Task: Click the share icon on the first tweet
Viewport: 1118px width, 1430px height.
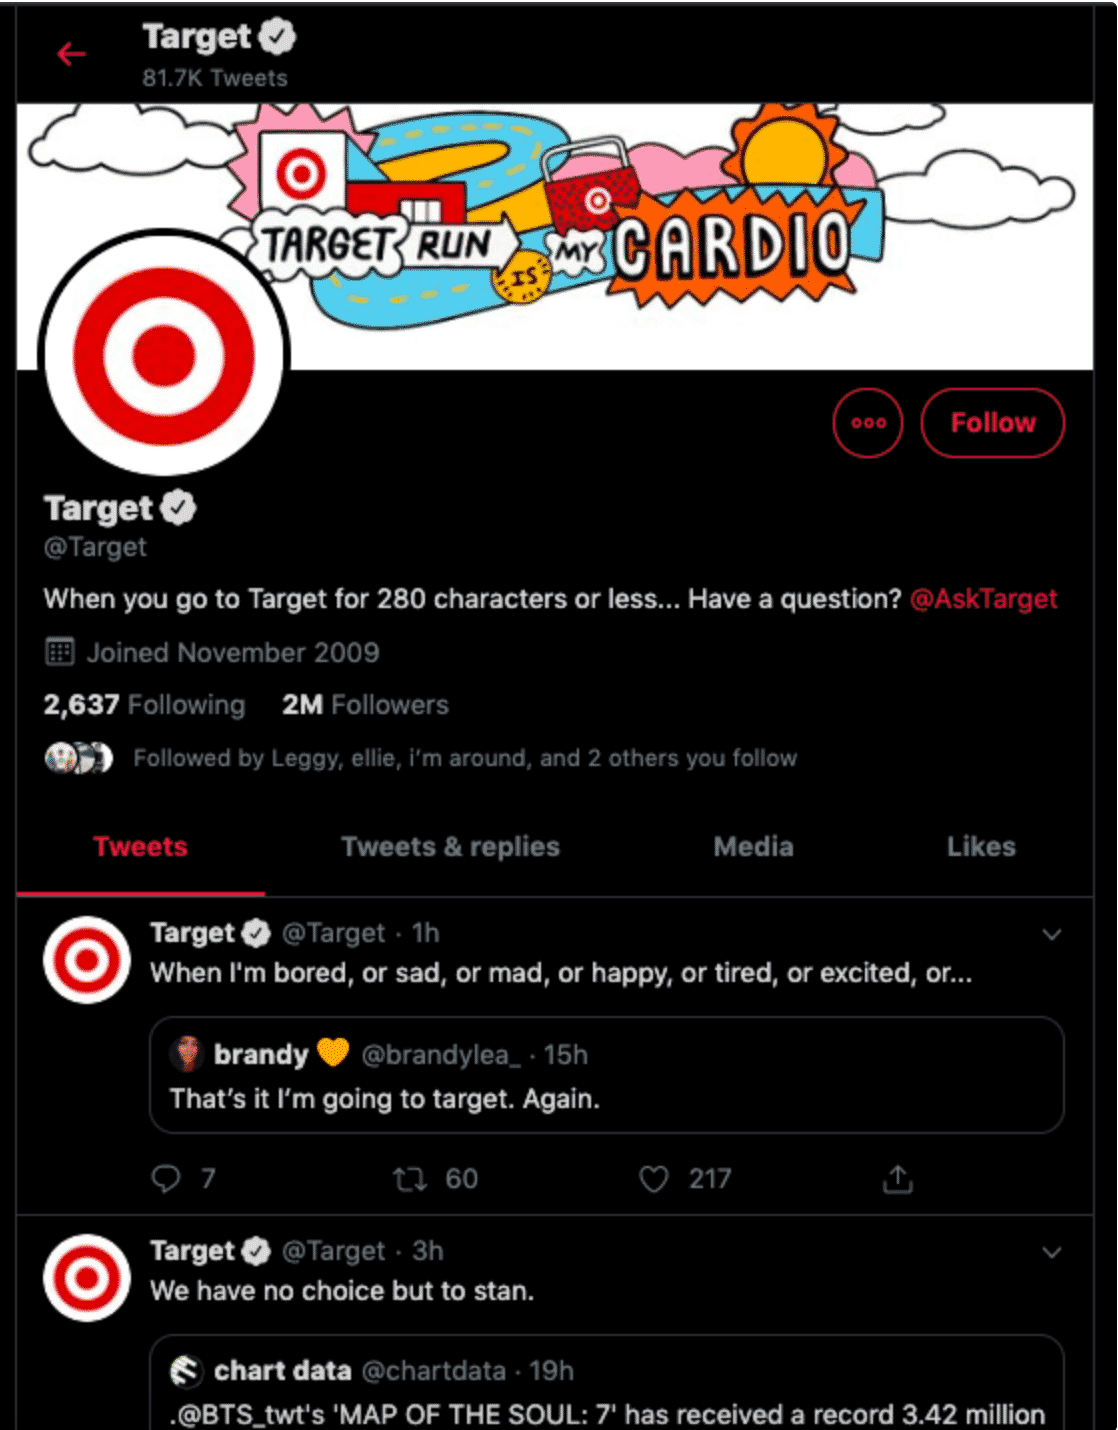Action: click(x=898, y=1179)
